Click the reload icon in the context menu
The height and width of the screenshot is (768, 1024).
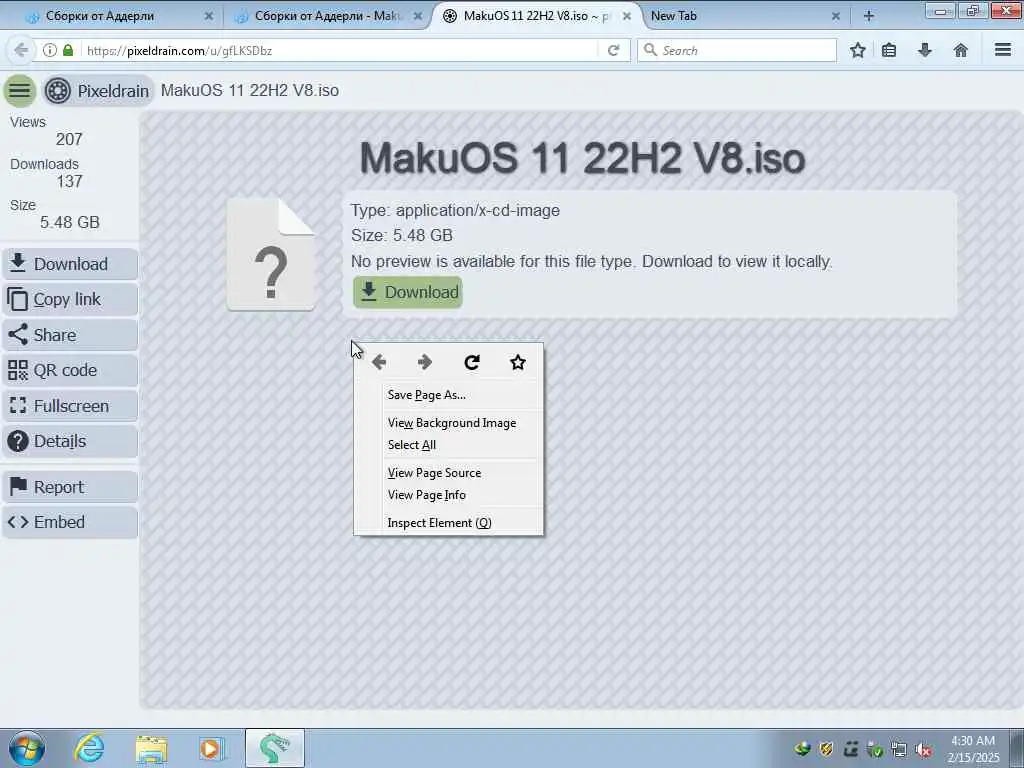click(x=472, y=362)
